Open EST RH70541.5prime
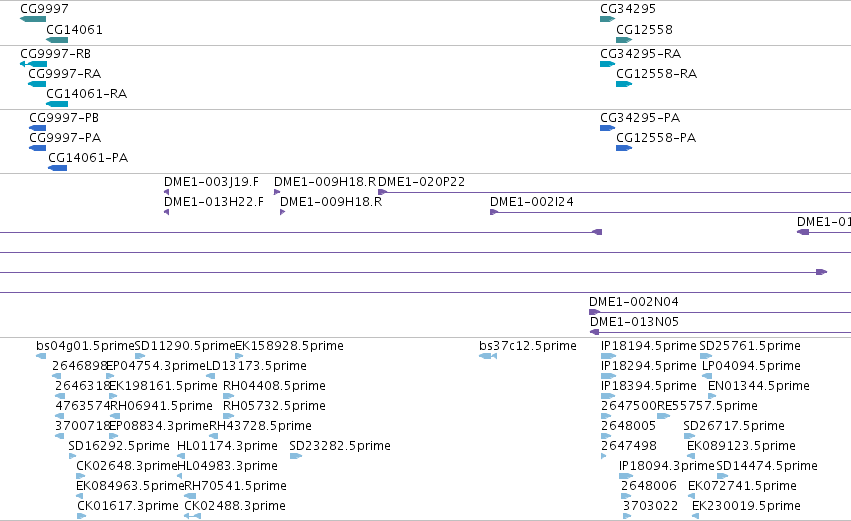The image size is (851, 521). 236,486
